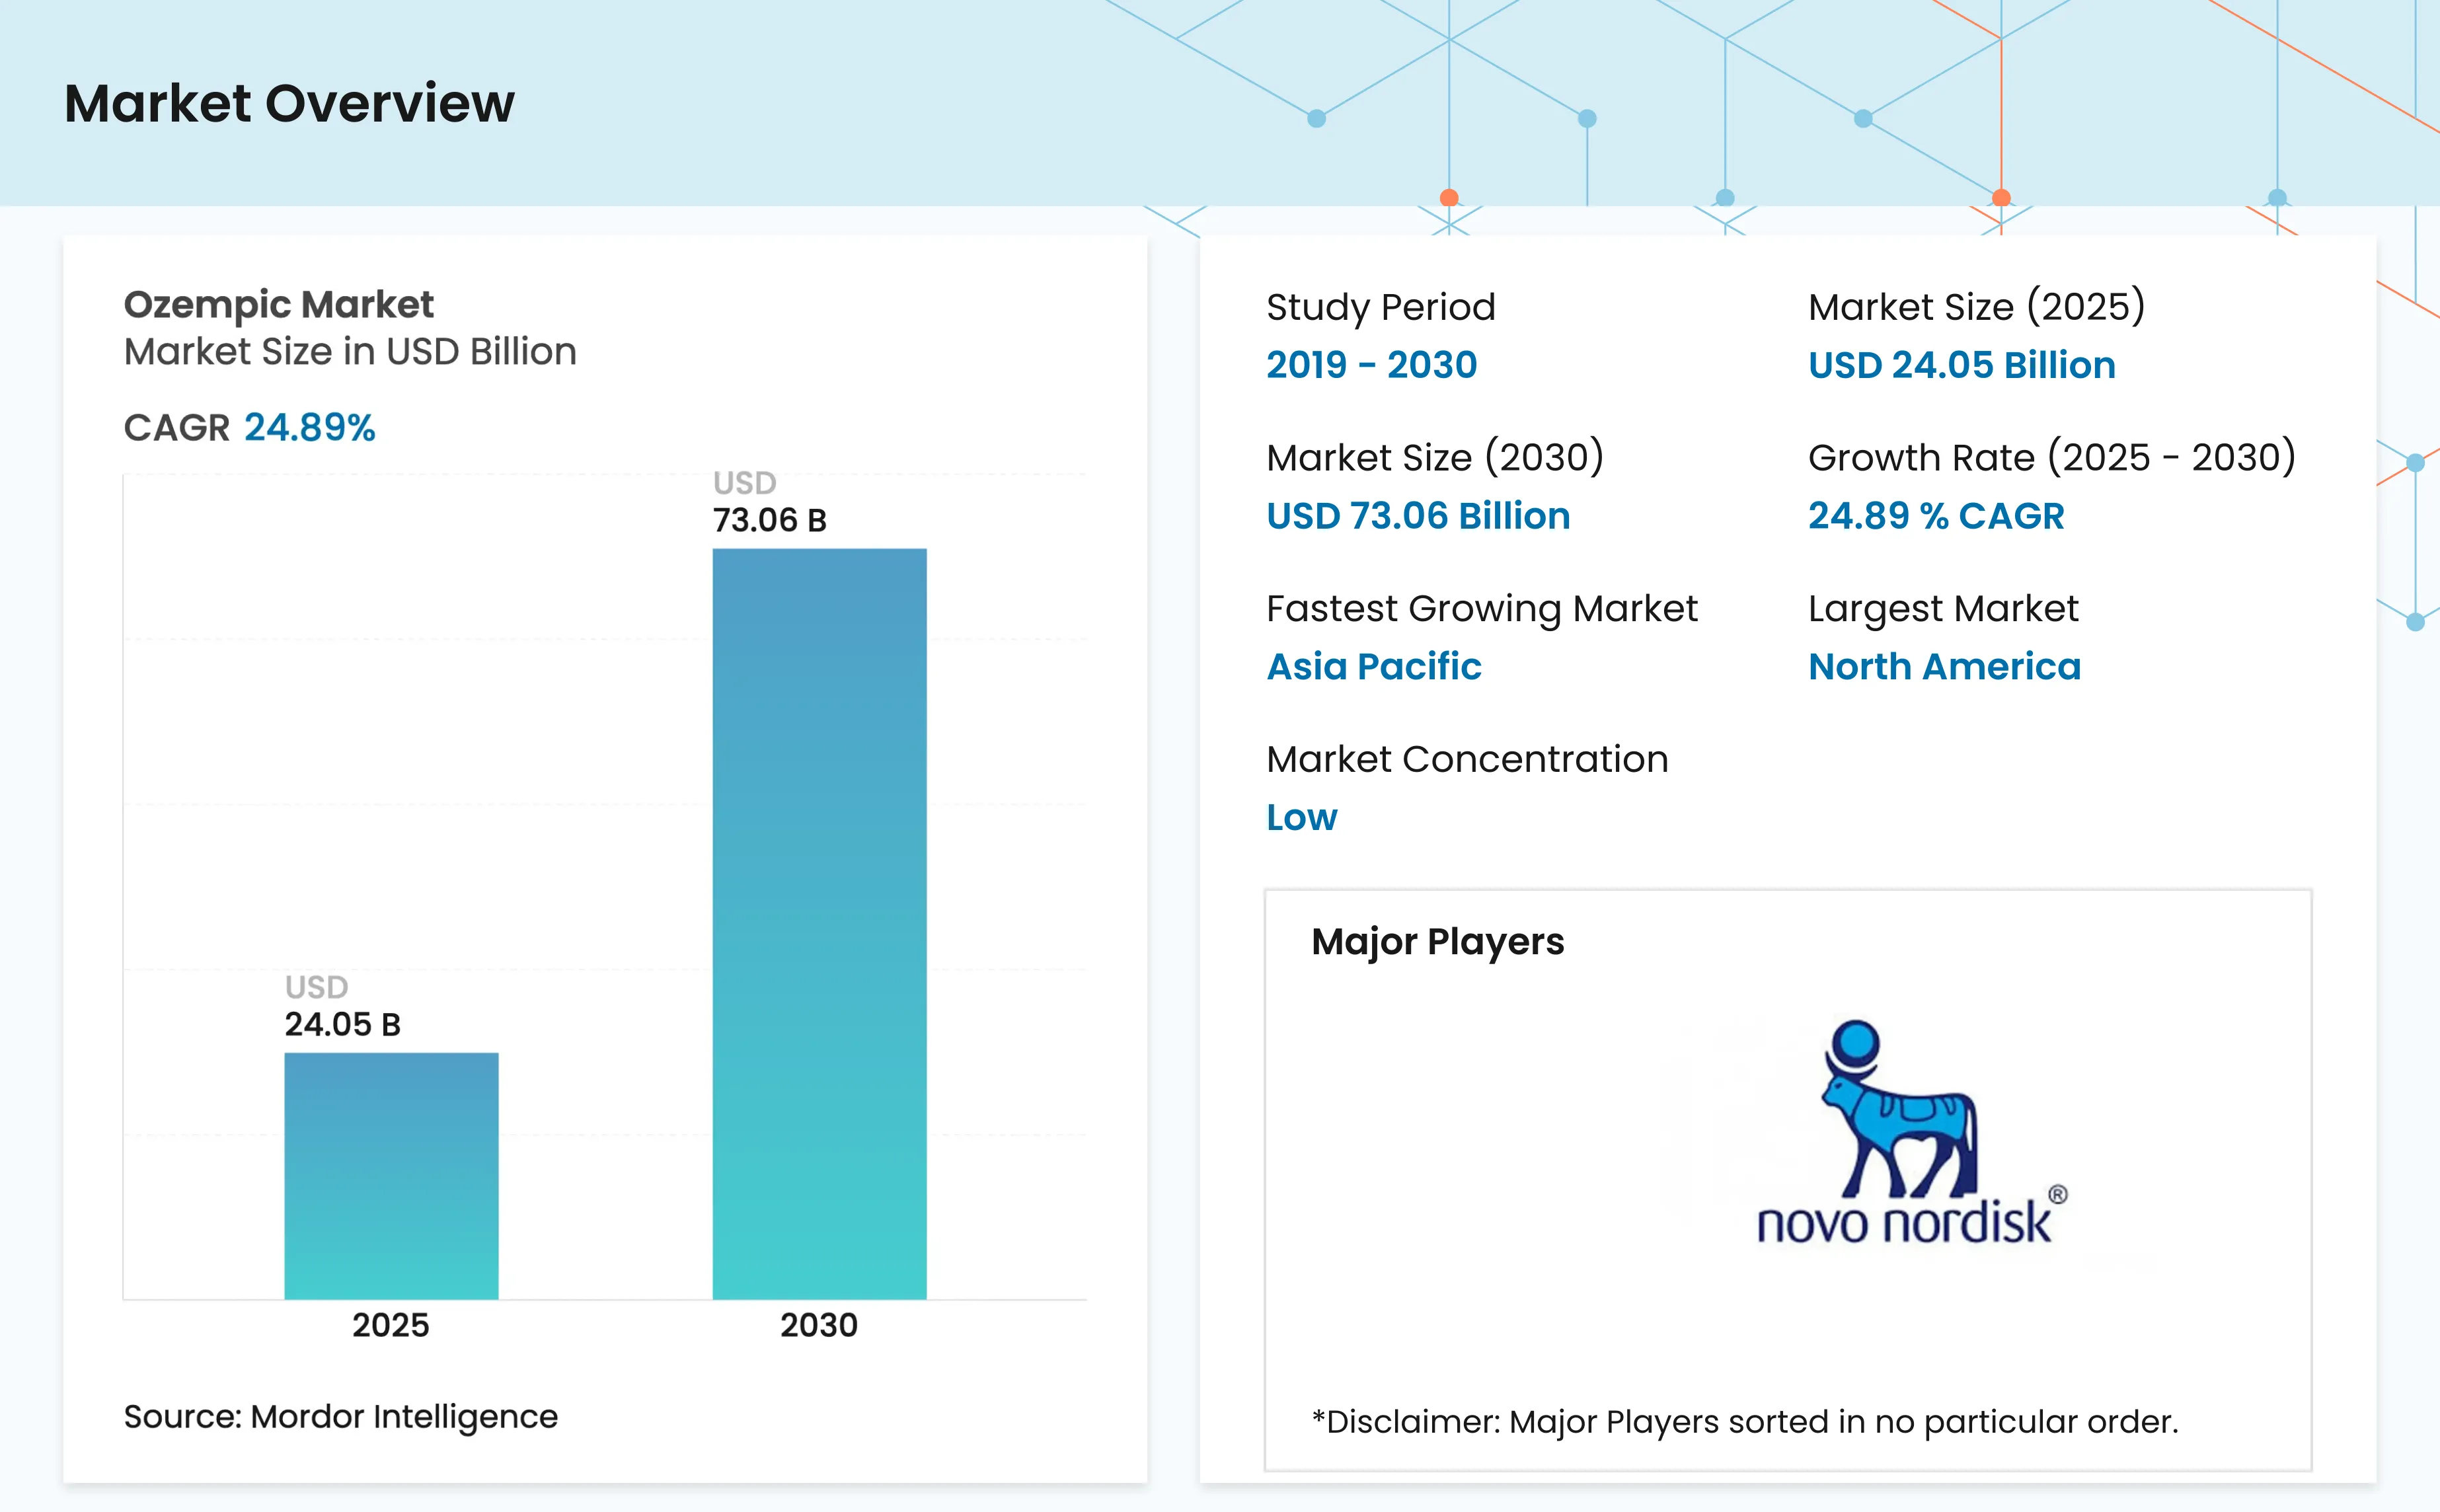This screenshot has height=1512, width=2440.
Task: Click the "Major Players" heading
Action: (1438, 943)
